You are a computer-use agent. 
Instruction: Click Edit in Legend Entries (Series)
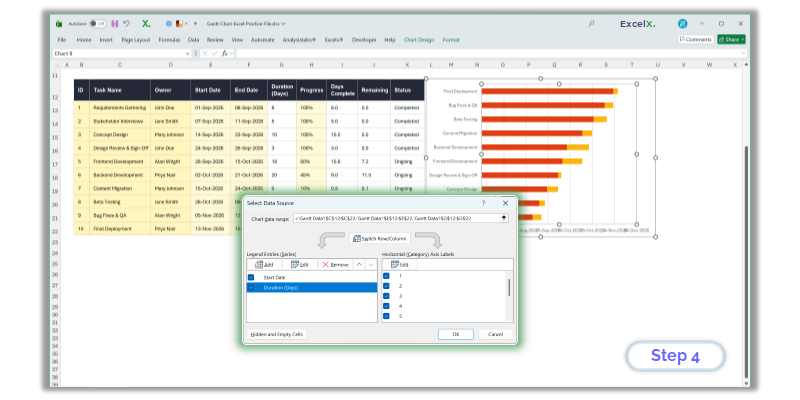click(x=300, y=264)
